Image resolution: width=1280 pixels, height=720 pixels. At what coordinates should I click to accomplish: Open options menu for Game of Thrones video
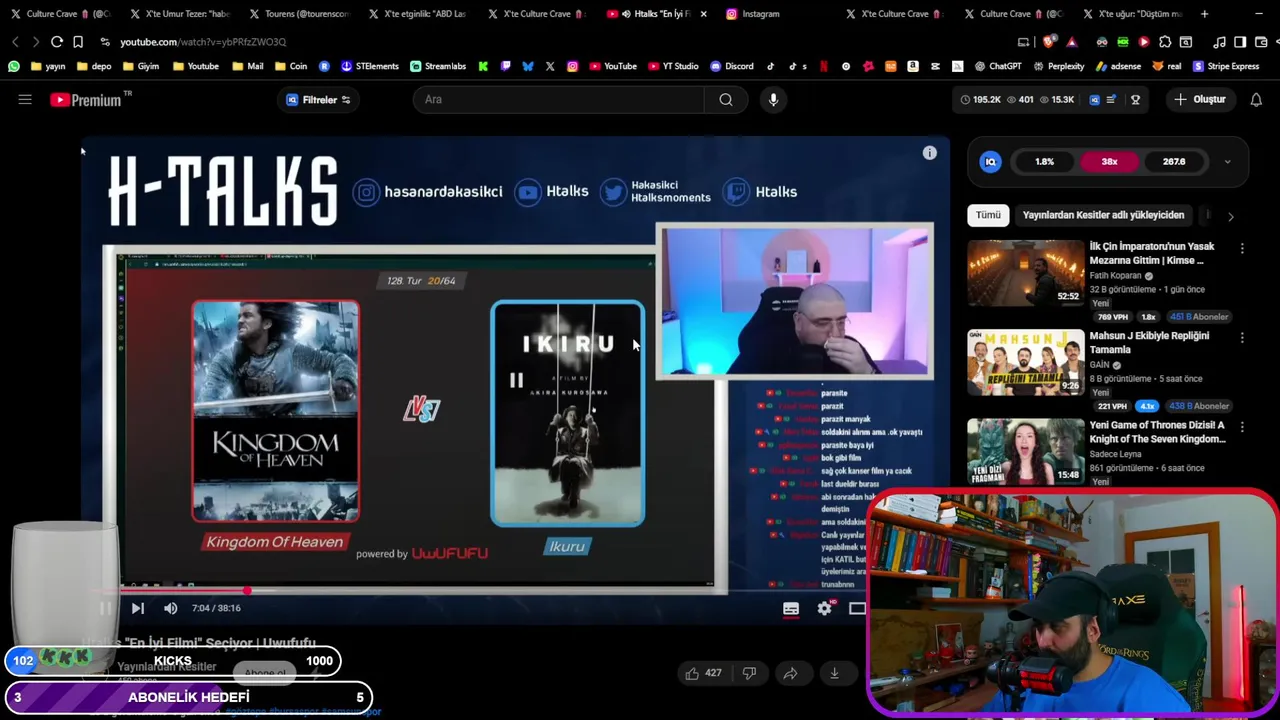pyautogui.click(x=1242, y=427)
